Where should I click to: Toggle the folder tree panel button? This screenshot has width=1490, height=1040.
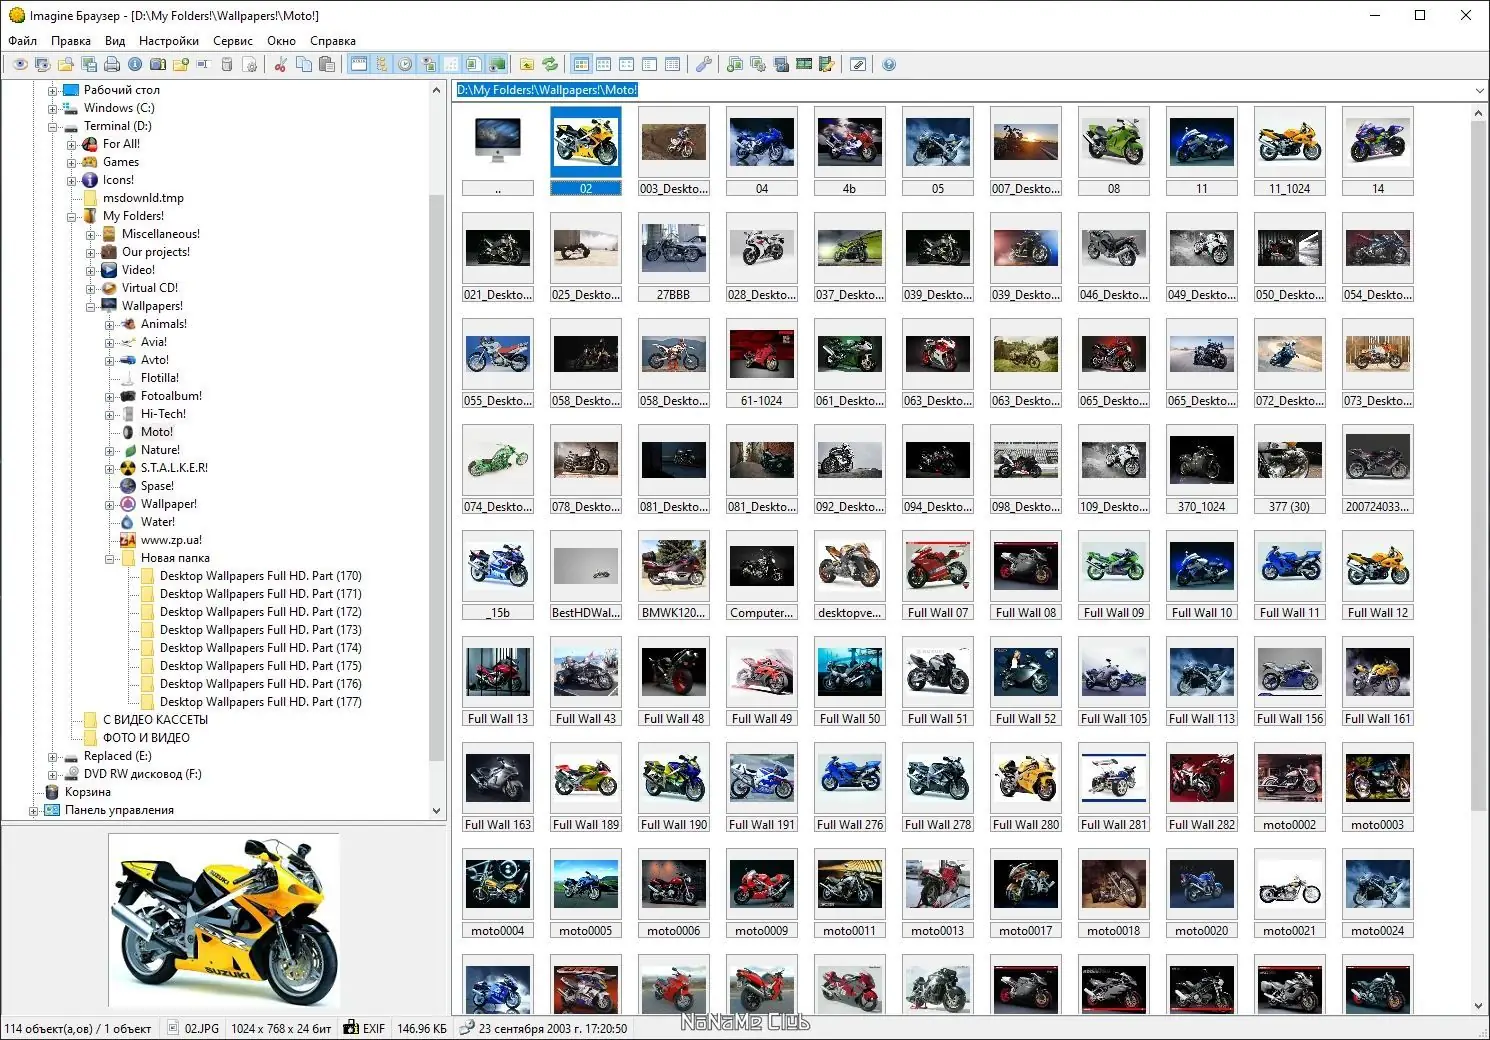coord(381,64)
